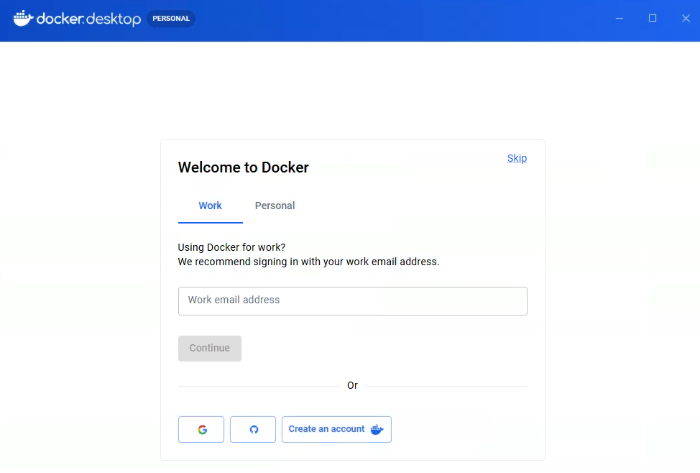
Task: Close the Docker Desktop window
Action: click(x=686, y=18)
